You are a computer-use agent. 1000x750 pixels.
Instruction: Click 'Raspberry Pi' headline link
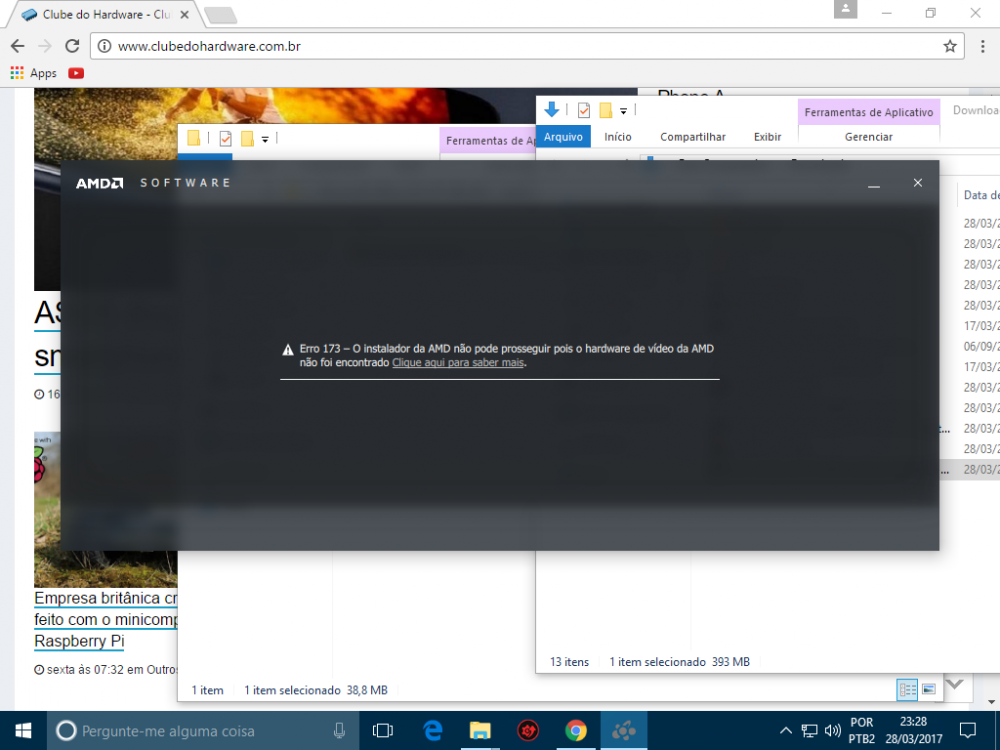point(79,641)
